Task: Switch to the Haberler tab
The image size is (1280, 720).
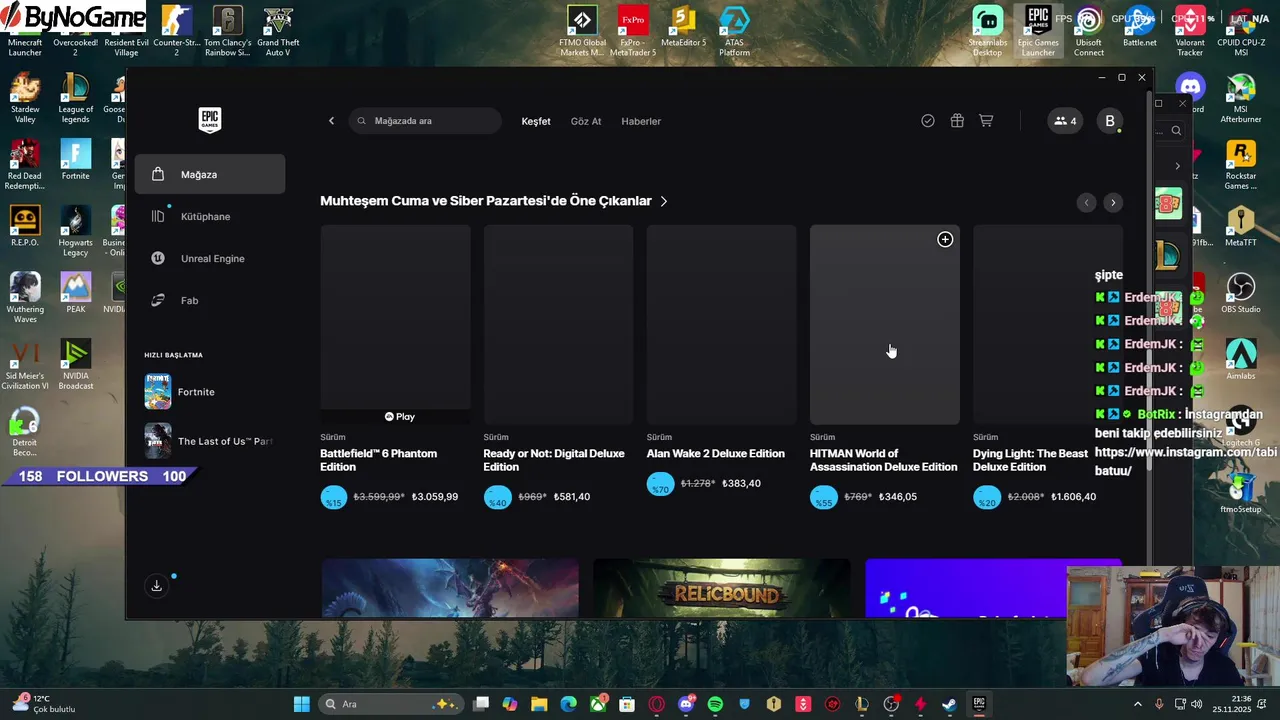Action: coord(641,121)
